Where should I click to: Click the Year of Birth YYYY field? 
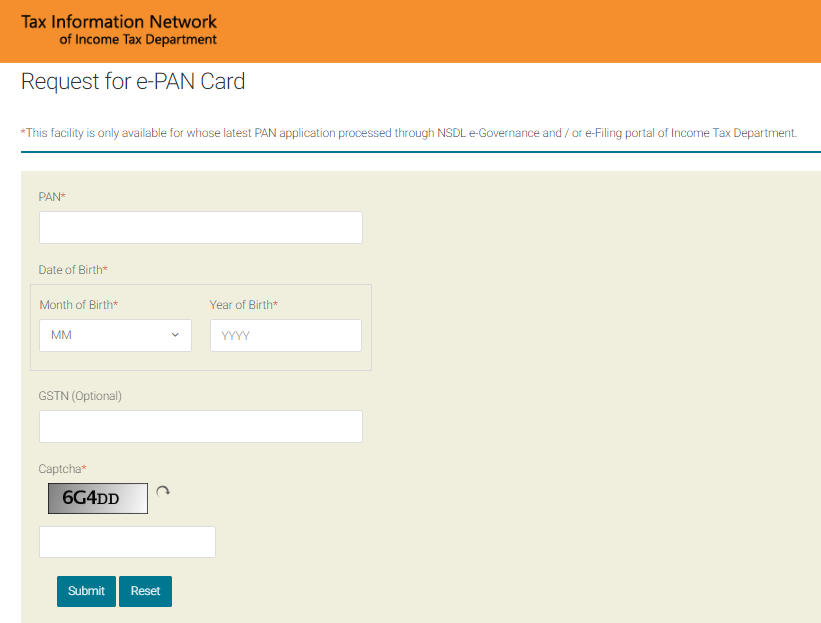285,336
